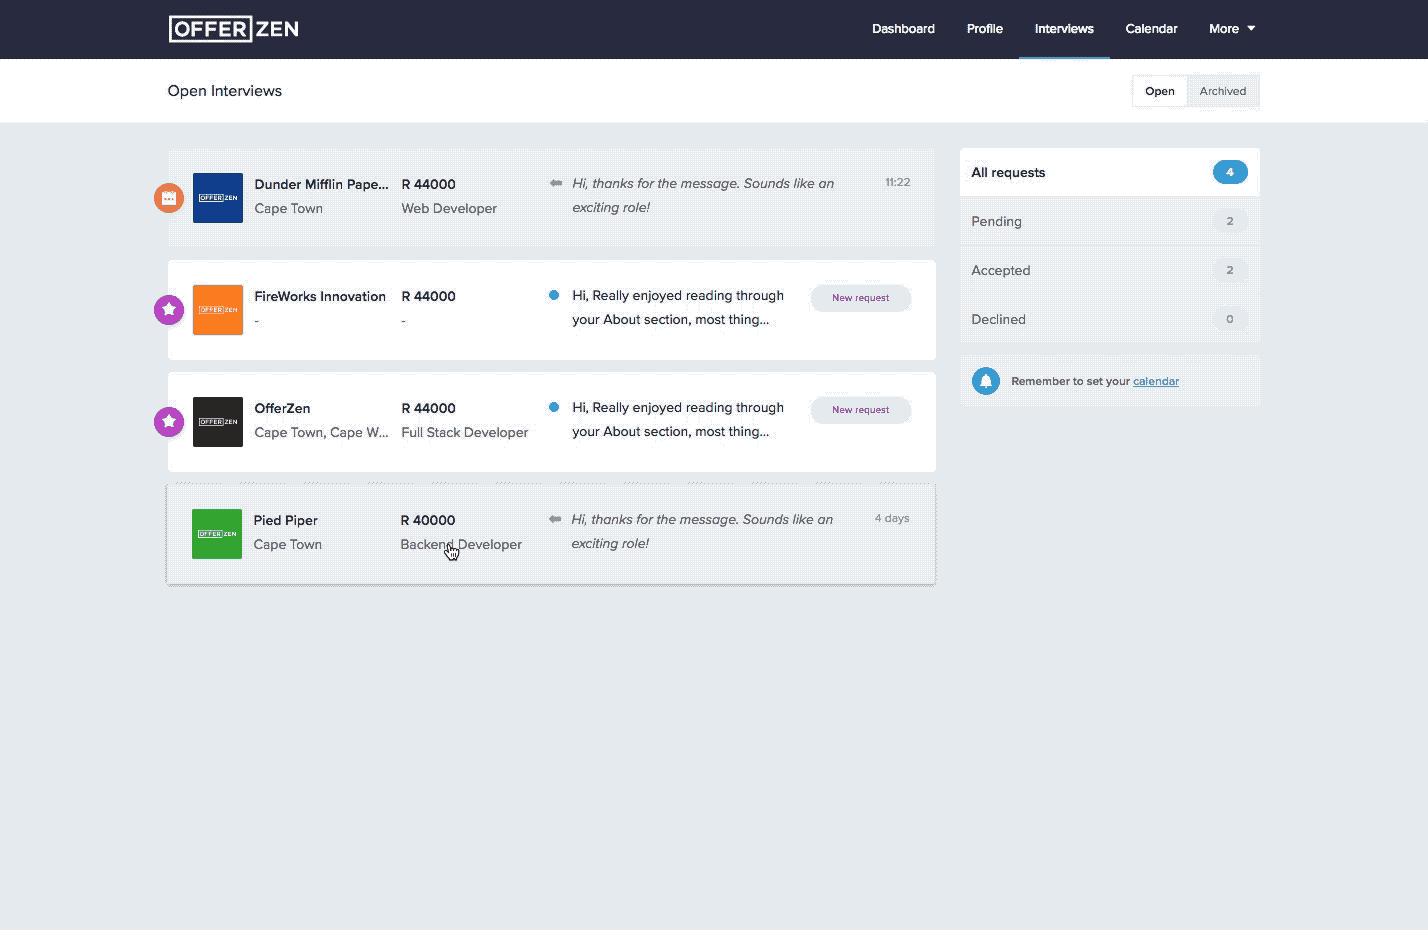The width and height of the screenshot is (1428, 930).
Task: Filter by Pending requests
Action: coord(1110,221)
